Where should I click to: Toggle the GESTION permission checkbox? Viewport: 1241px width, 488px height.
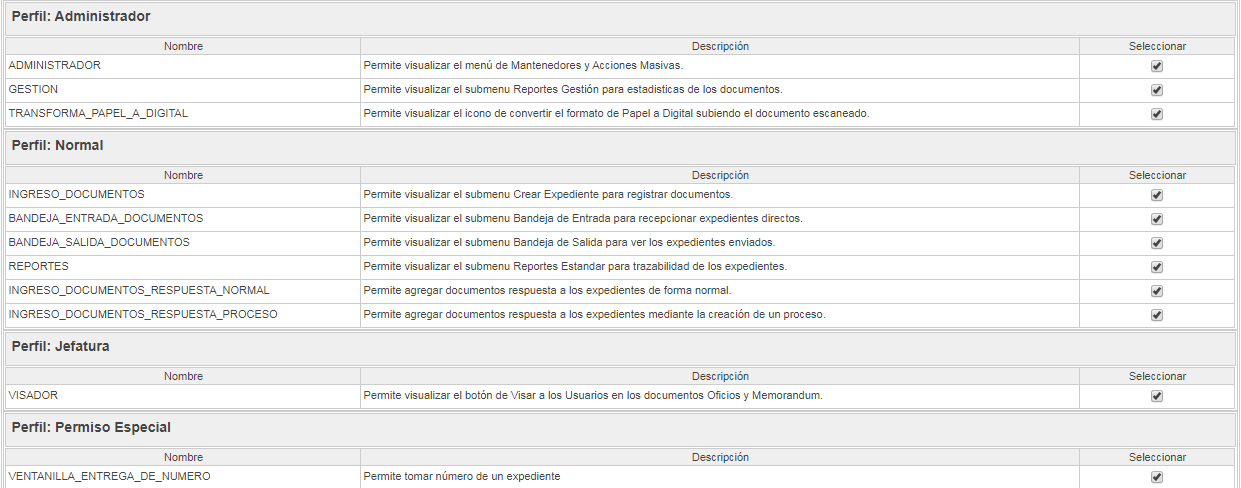click(x=1157, y=90)
